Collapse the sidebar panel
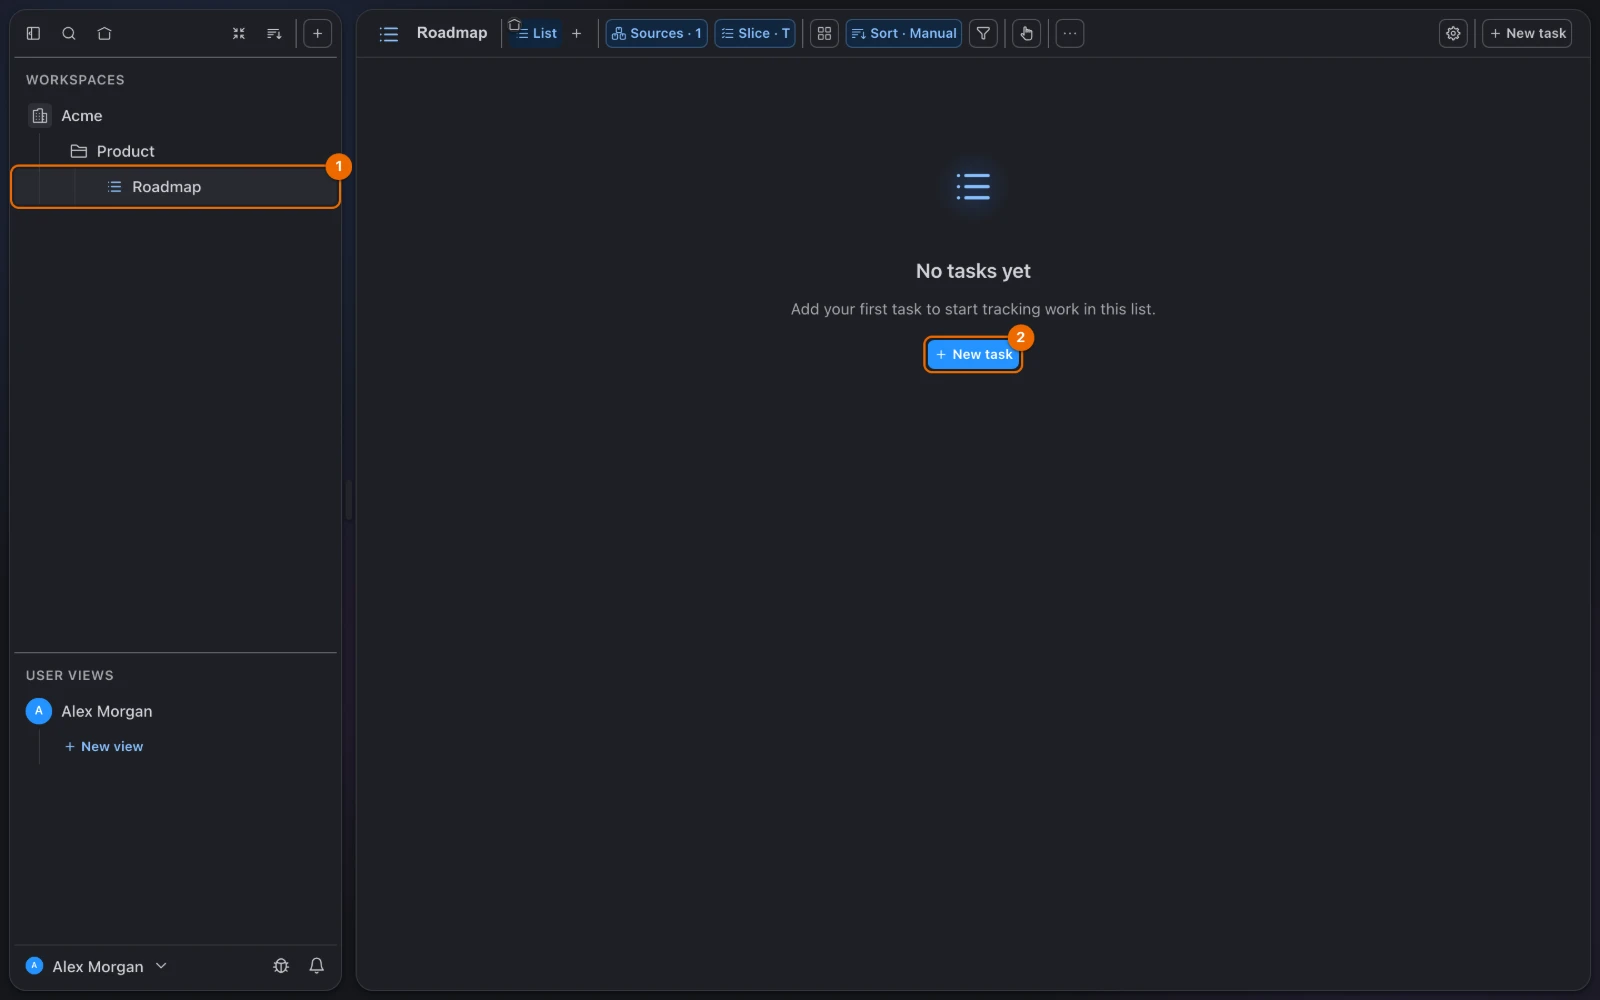 (33, 33)
